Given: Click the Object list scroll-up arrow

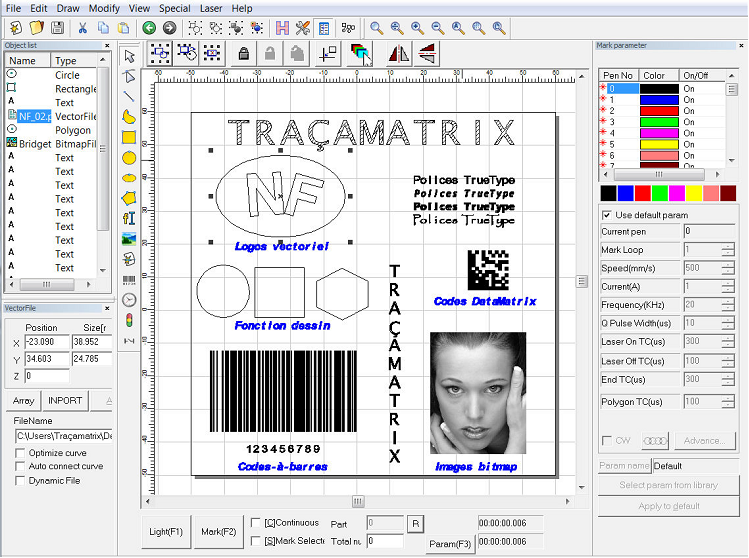Looking at the screenshot, I should pyautogui.click(x=103, y=60).
